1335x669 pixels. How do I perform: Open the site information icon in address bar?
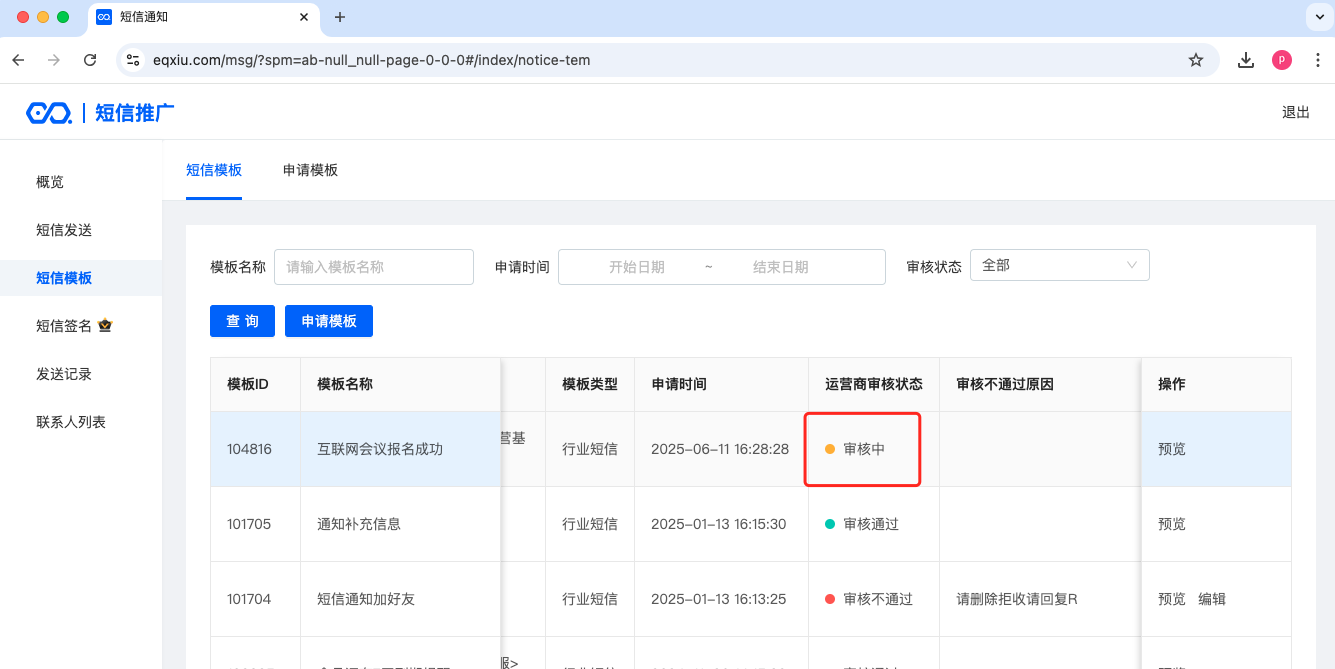coord(133,60)
